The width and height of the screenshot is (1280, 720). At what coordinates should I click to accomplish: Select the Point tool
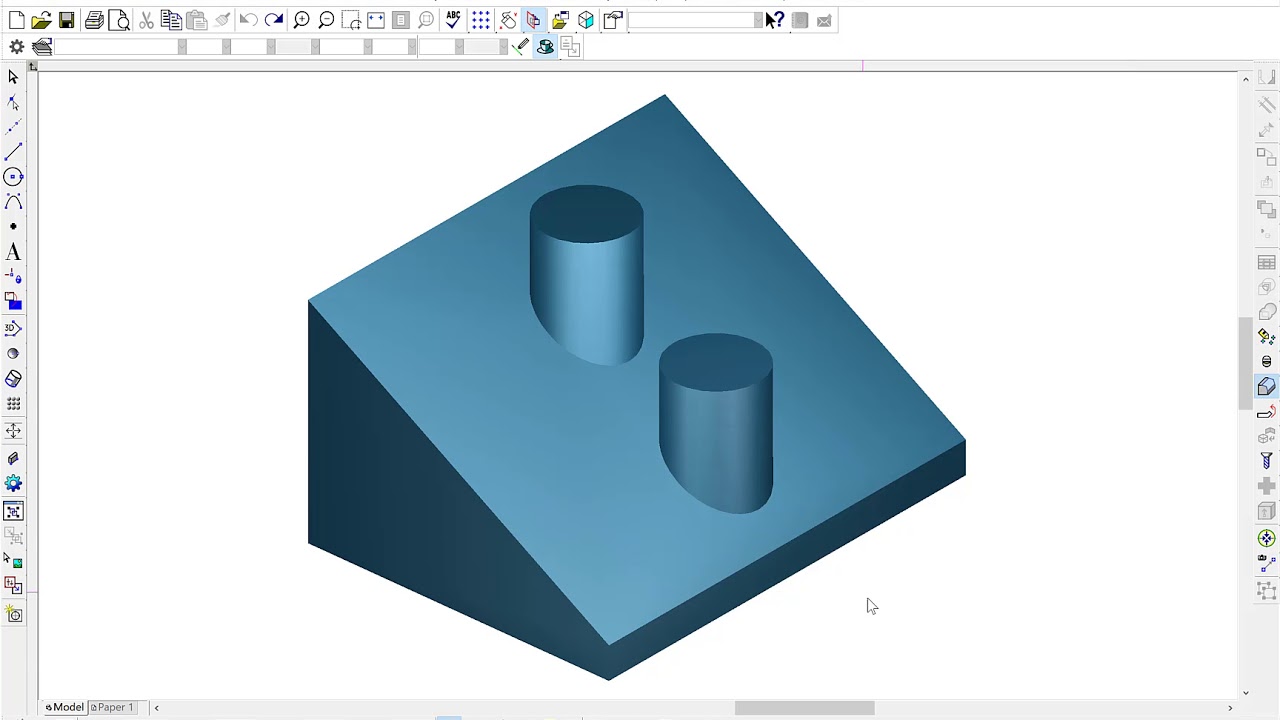tap(13, 227)
